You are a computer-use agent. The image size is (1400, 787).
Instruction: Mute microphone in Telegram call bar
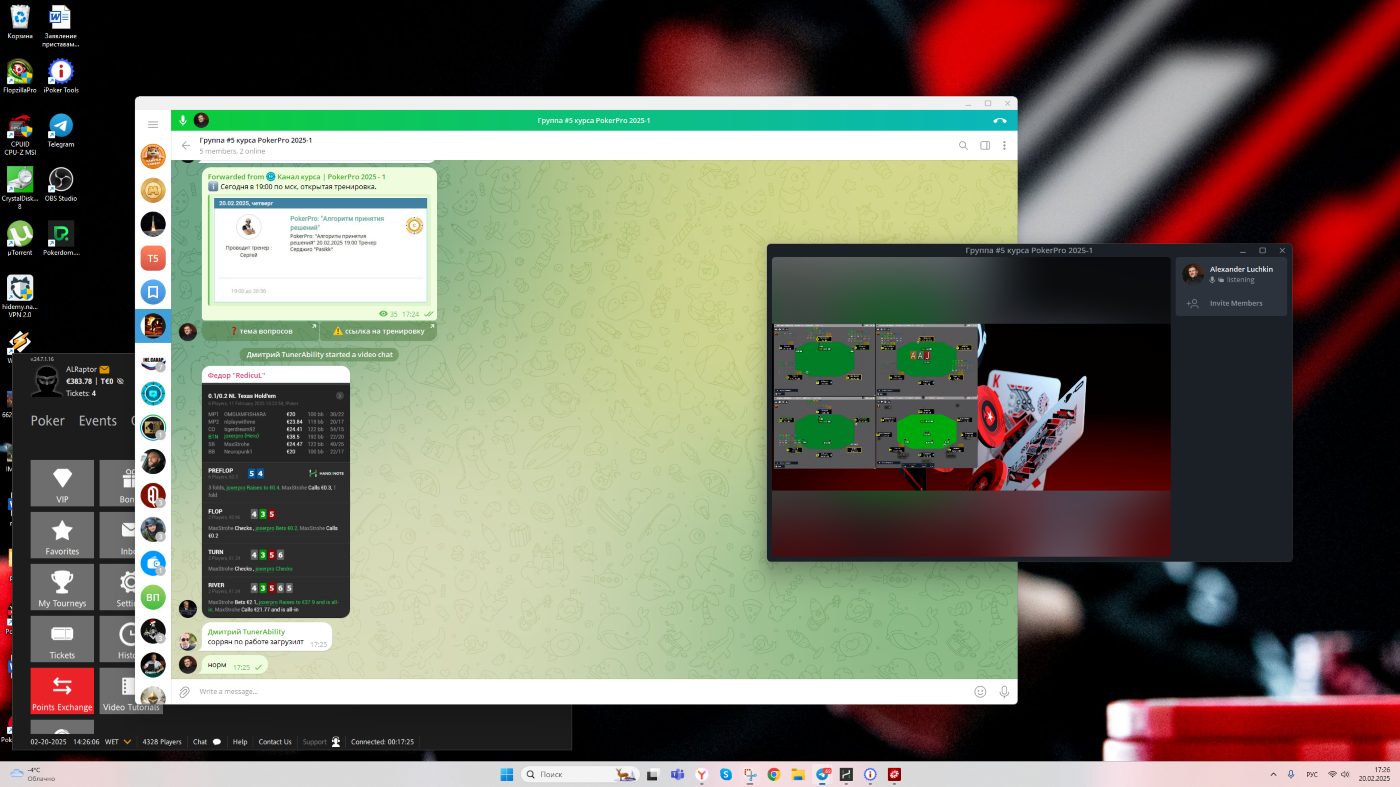click(x=183, y=120)
